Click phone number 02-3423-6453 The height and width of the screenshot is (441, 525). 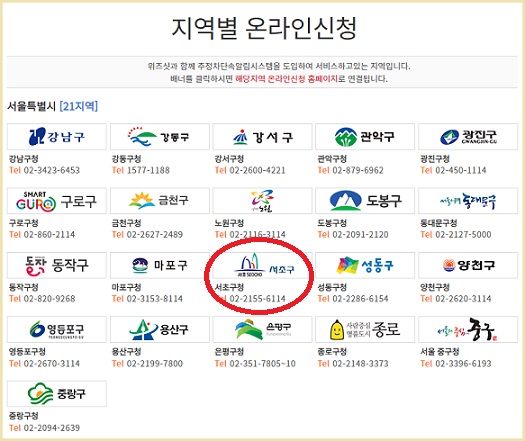[52, 170]
